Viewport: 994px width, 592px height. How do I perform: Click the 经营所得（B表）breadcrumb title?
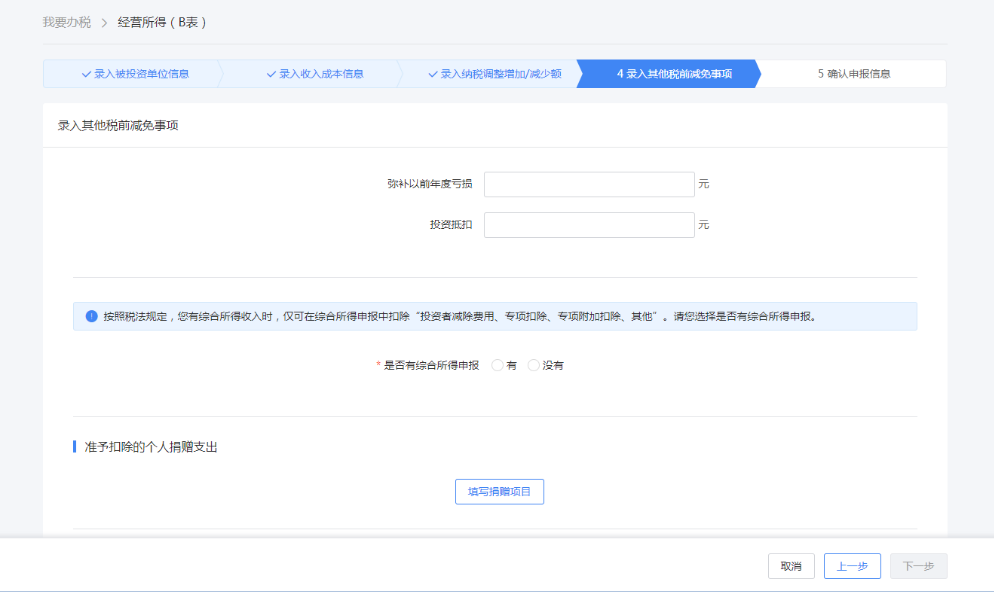[162, 22]
